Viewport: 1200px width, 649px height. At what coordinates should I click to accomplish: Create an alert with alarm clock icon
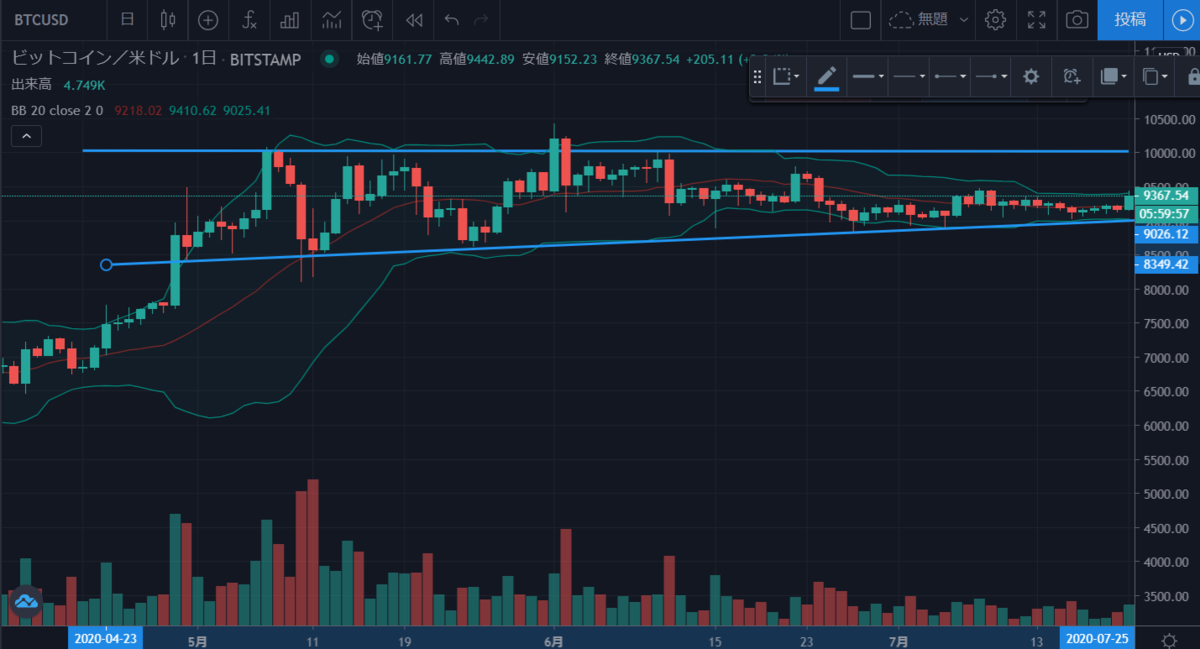click(372, 19)
